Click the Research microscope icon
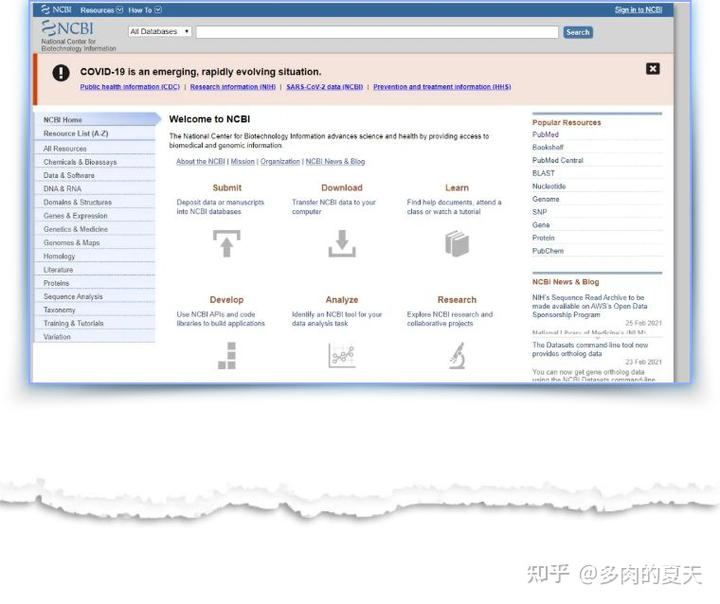Screen dimensions: 720x604 pos(457,356)
